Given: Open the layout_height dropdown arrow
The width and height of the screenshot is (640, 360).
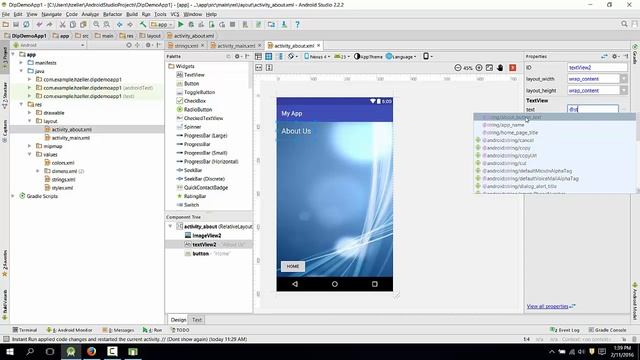Looking at the screenshot, I should pos(624,90).
